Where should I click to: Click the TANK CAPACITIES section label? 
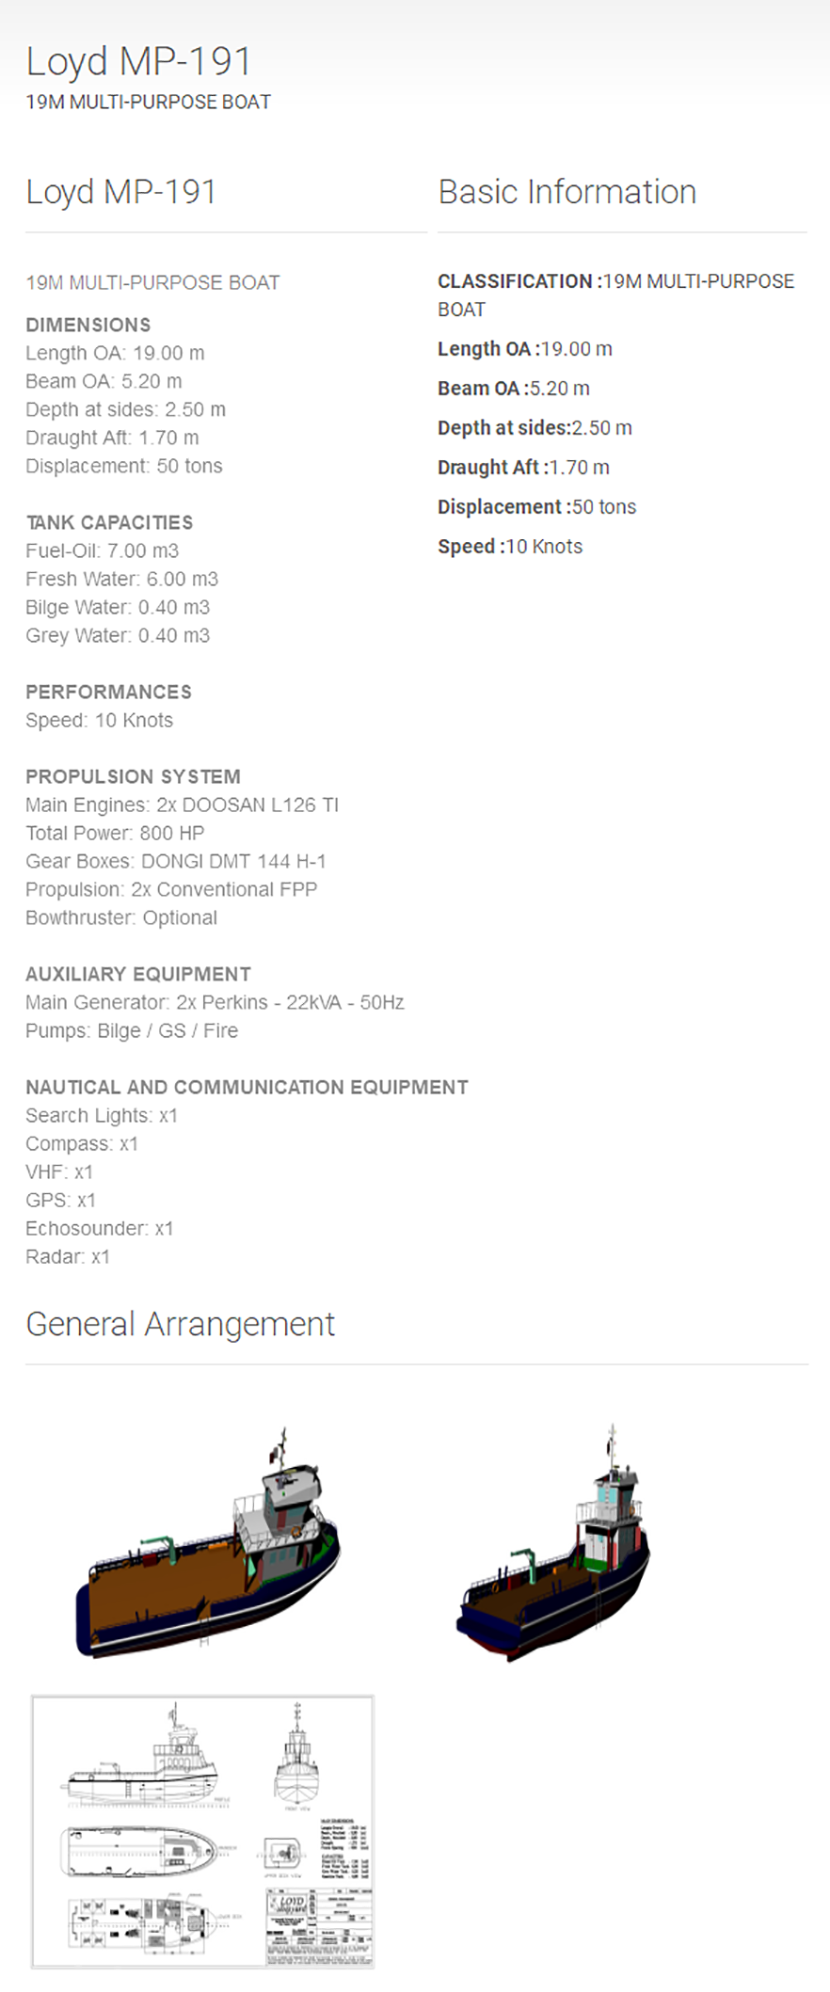coord(109,522)
